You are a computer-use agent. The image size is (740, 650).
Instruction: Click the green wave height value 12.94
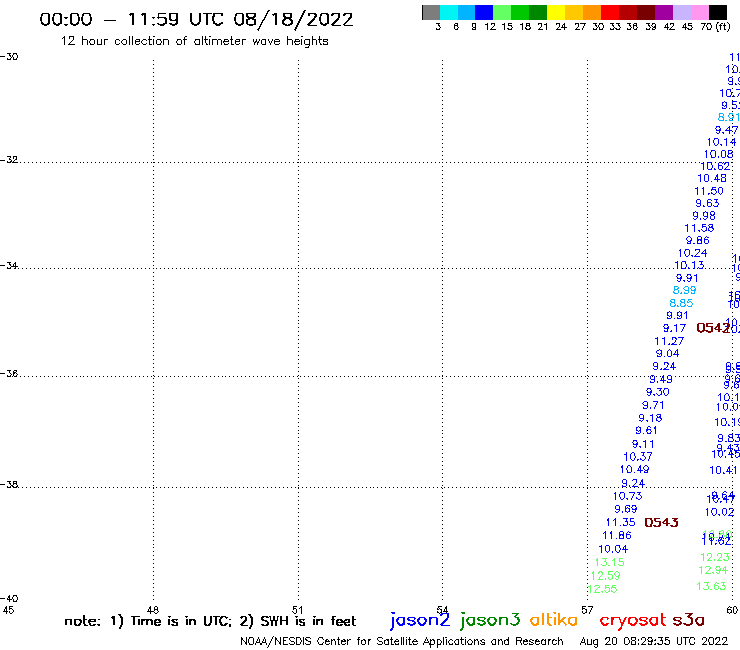(713, 570)
